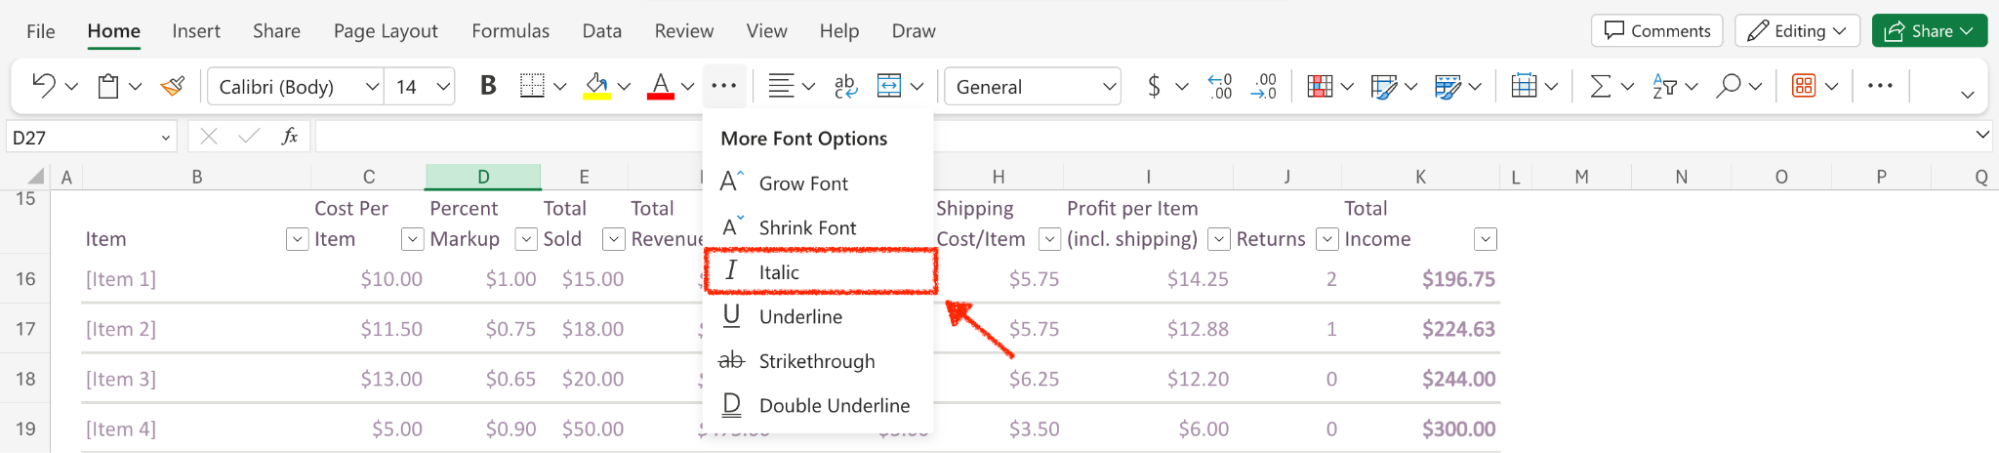1999x453 pixels.
Task: Click the Conditional Formatting icon
Action: [1320, 87]
